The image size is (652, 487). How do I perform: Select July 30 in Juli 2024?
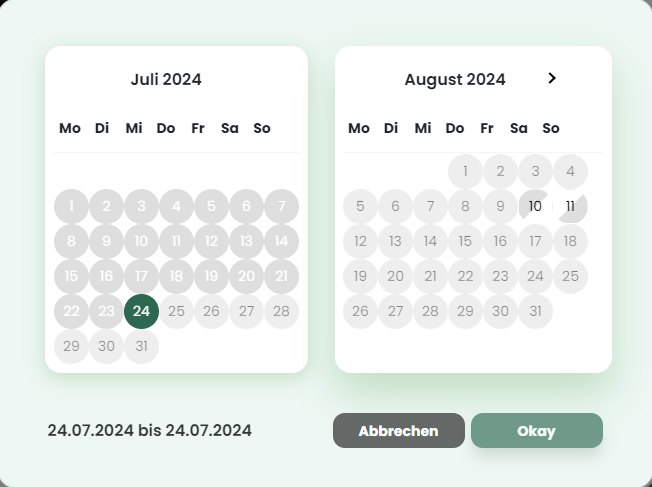click(106, 346)
